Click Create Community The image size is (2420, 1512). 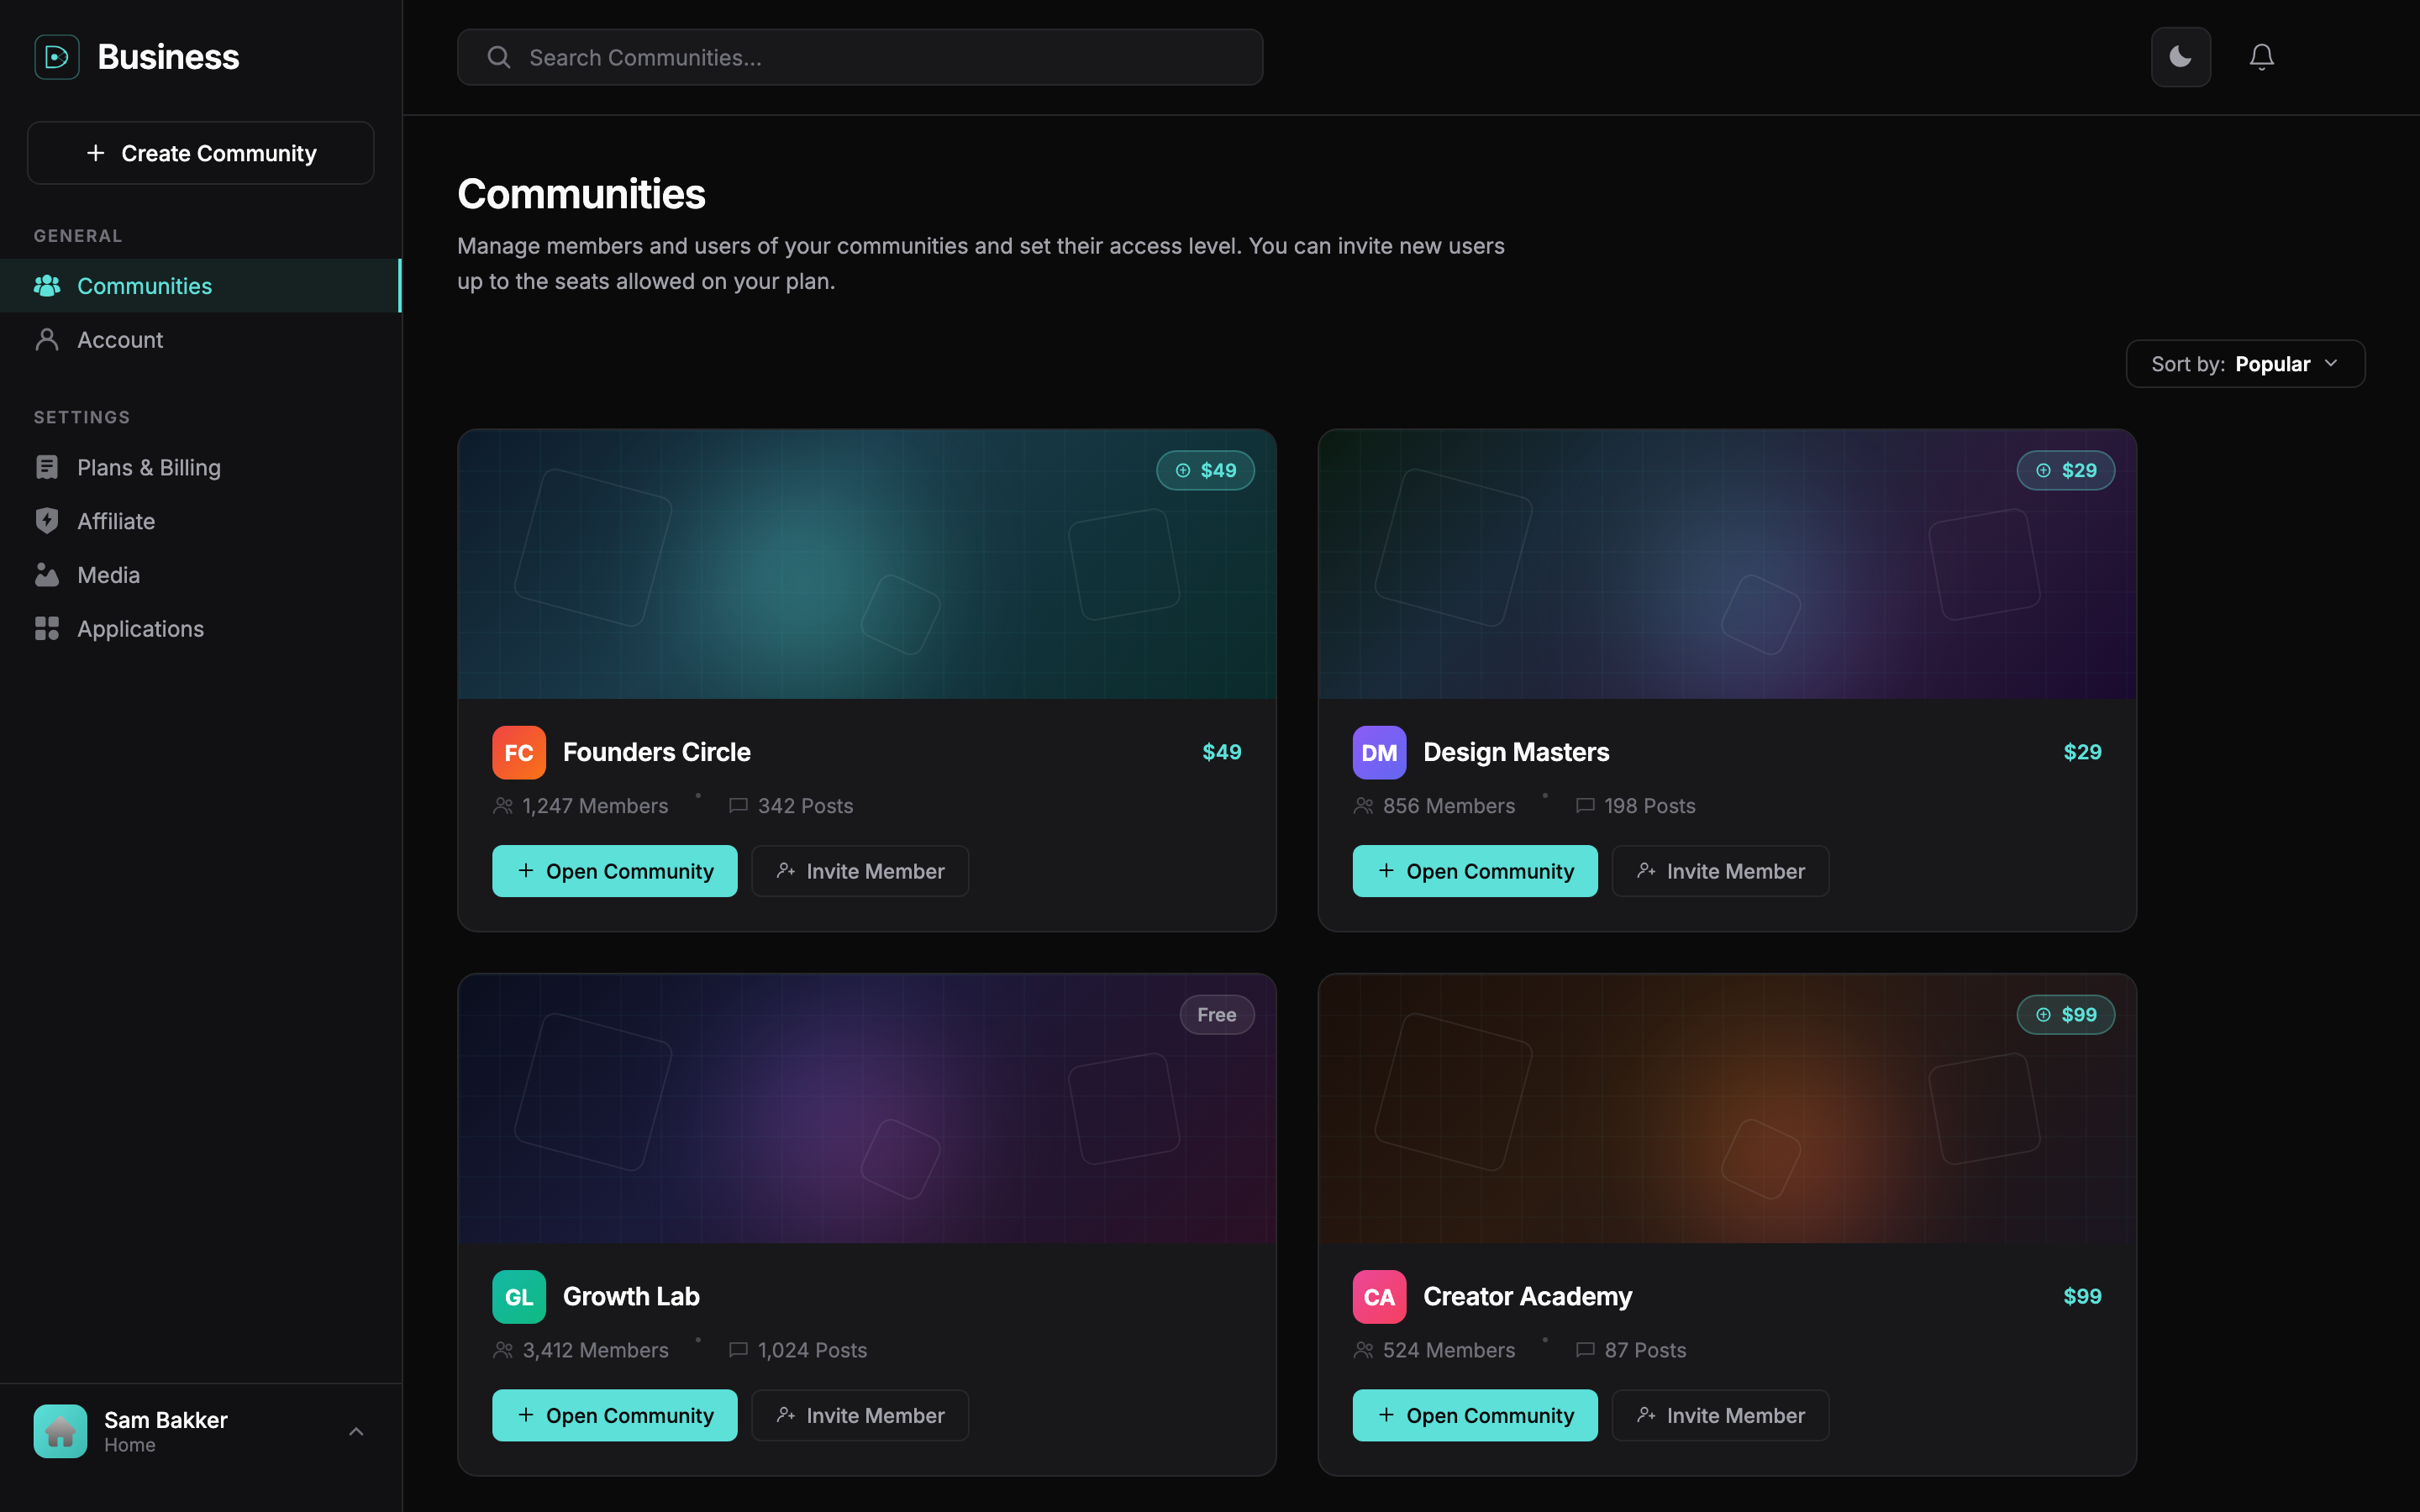200,152
